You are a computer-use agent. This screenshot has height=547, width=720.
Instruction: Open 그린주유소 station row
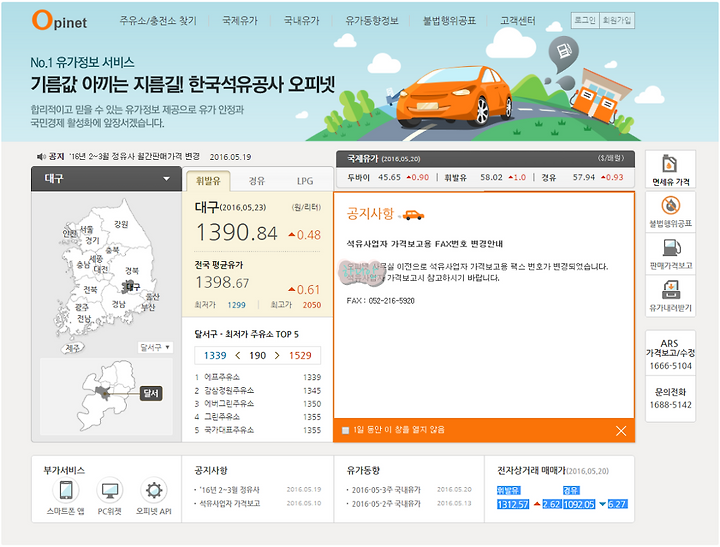[x=258, y=417]
